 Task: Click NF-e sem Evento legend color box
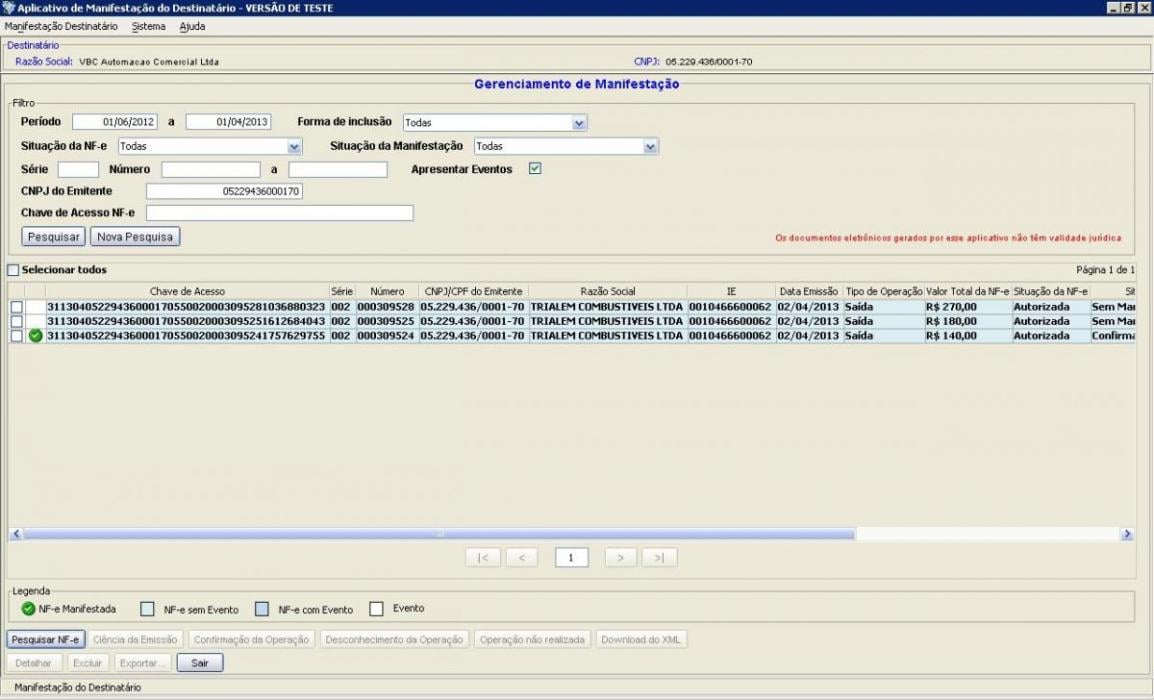click(147, 609)
